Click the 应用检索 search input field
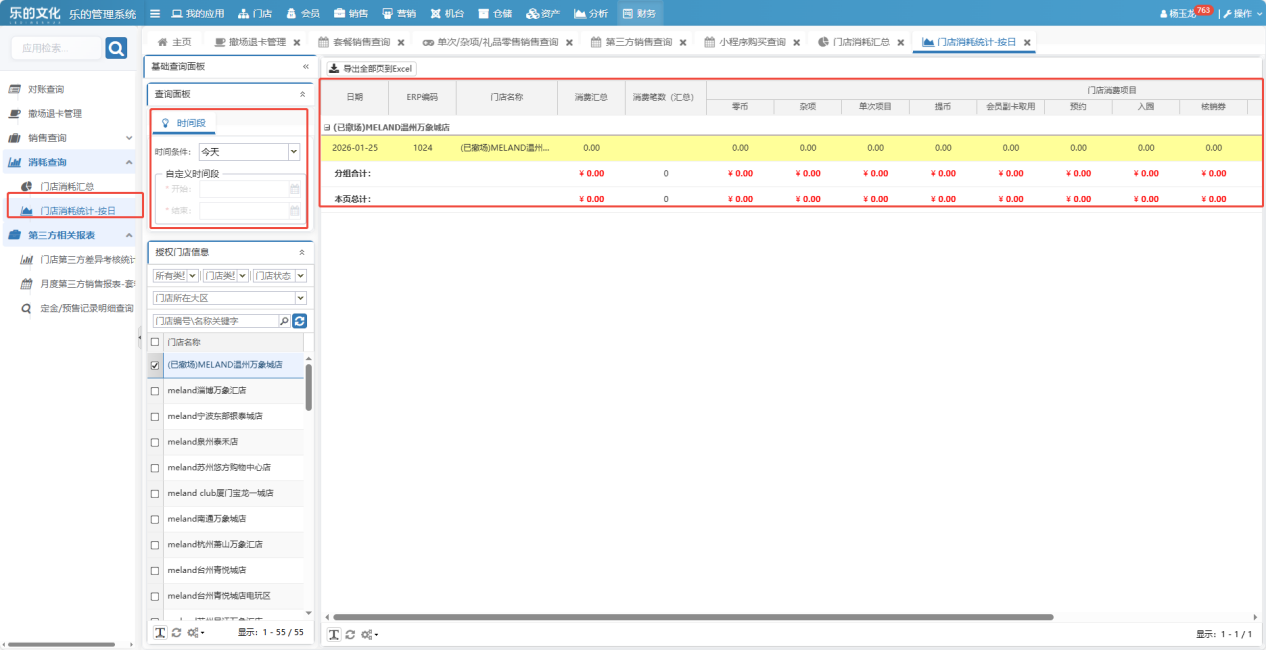Viewport: 1266px width, 650px height. (x=58, y=48)
